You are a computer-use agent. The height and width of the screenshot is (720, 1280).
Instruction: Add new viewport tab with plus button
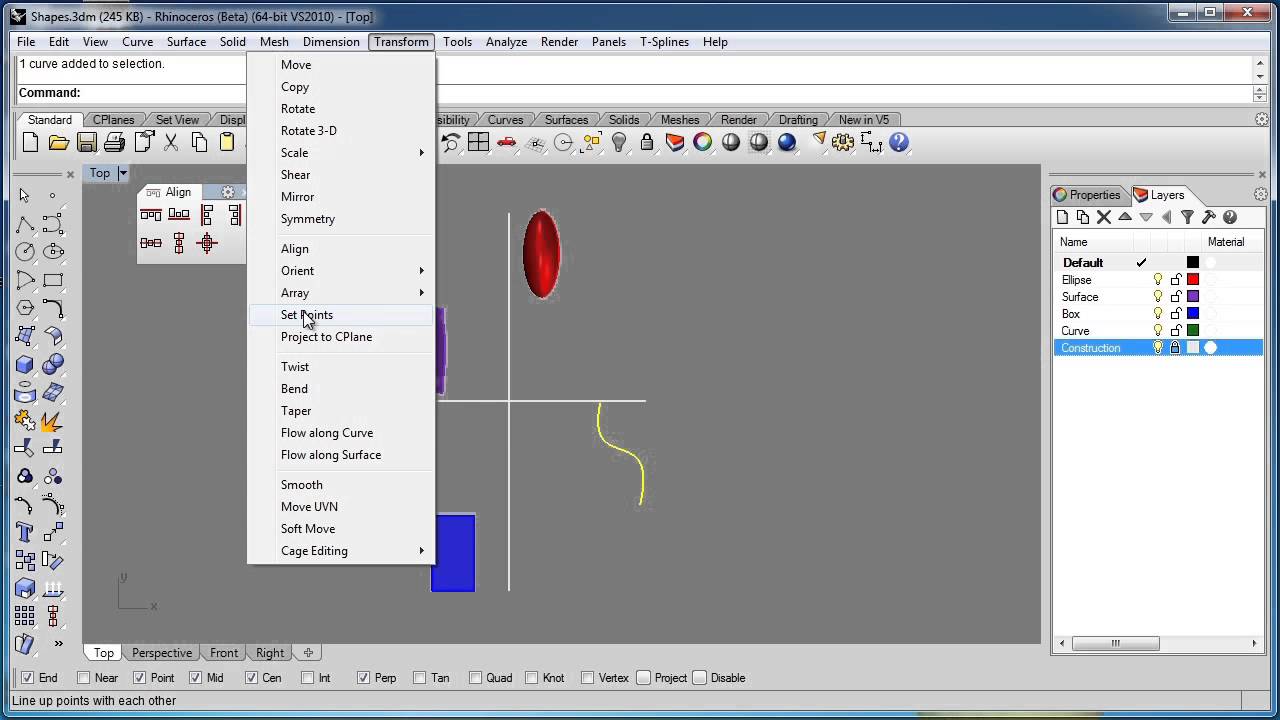click(x=308, y=653)
